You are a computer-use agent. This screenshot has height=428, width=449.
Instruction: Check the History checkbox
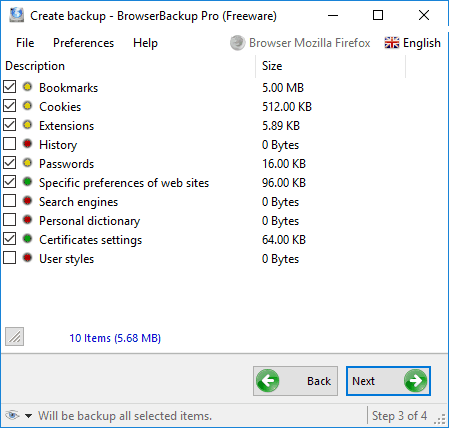[10, 144]
